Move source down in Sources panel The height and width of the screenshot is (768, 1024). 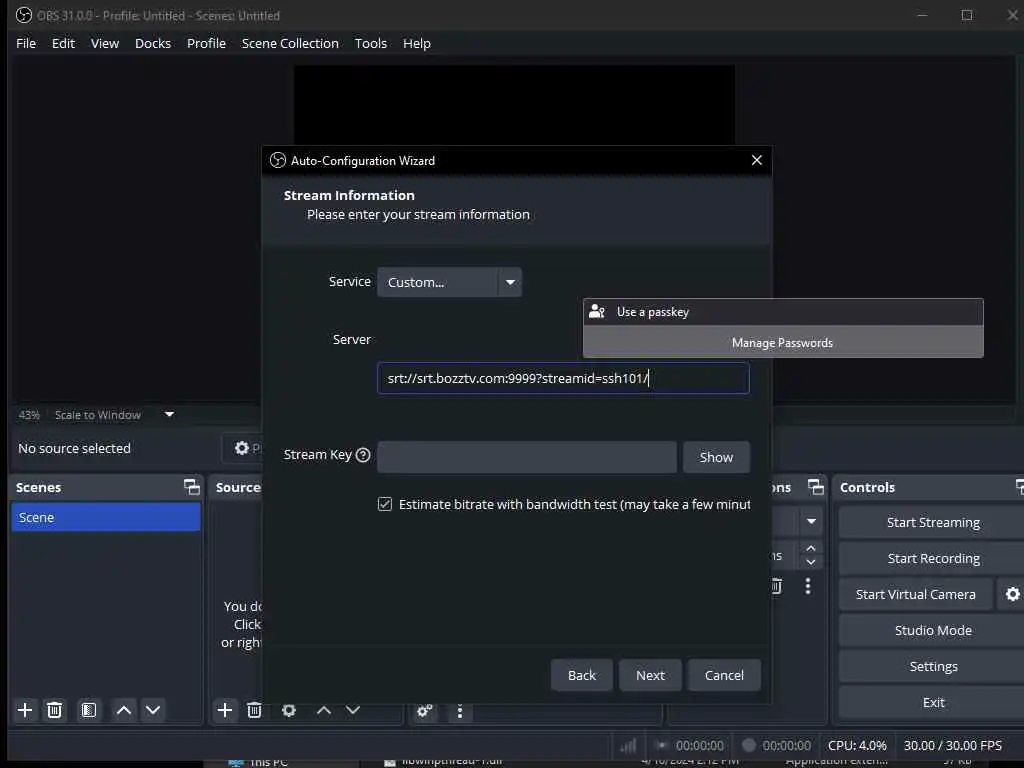pos(353,710)
